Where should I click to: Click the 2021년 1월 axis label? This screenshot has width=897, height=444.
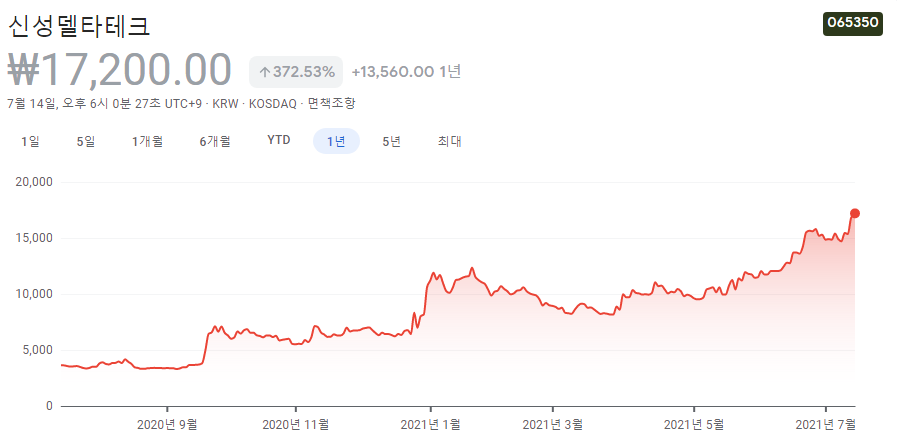click(430, 424)
